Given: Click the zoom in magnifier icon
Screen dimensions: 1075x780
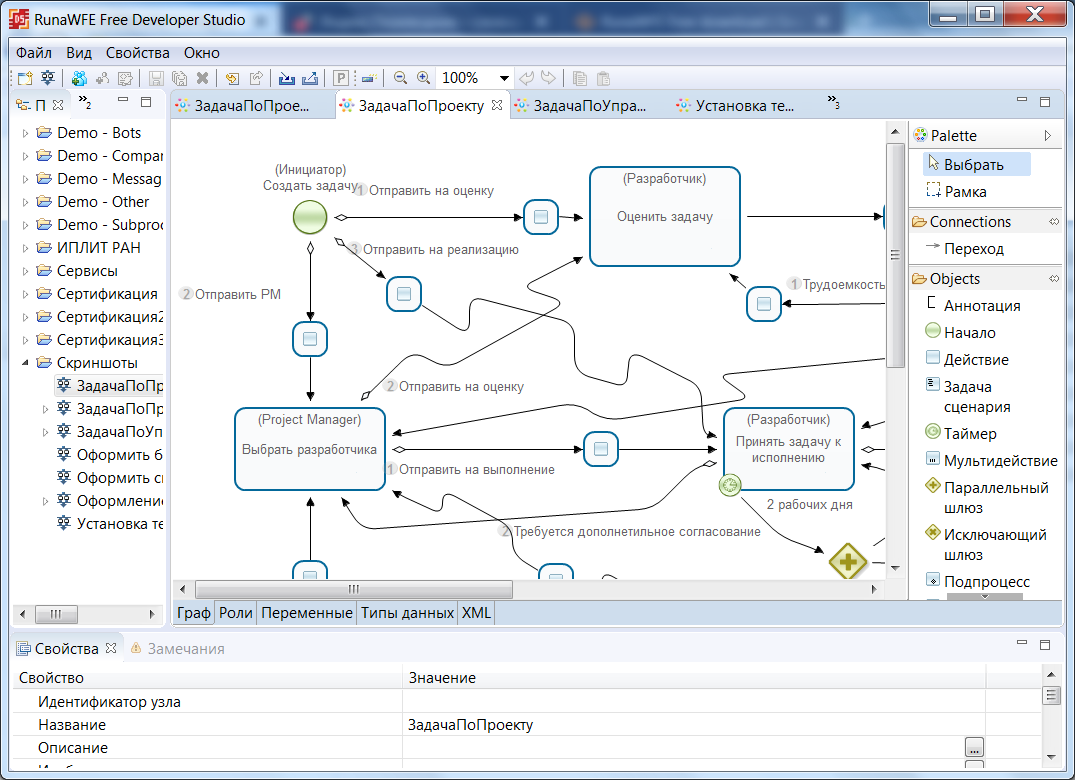Looking at the screenshot, I should click(424, 78).
